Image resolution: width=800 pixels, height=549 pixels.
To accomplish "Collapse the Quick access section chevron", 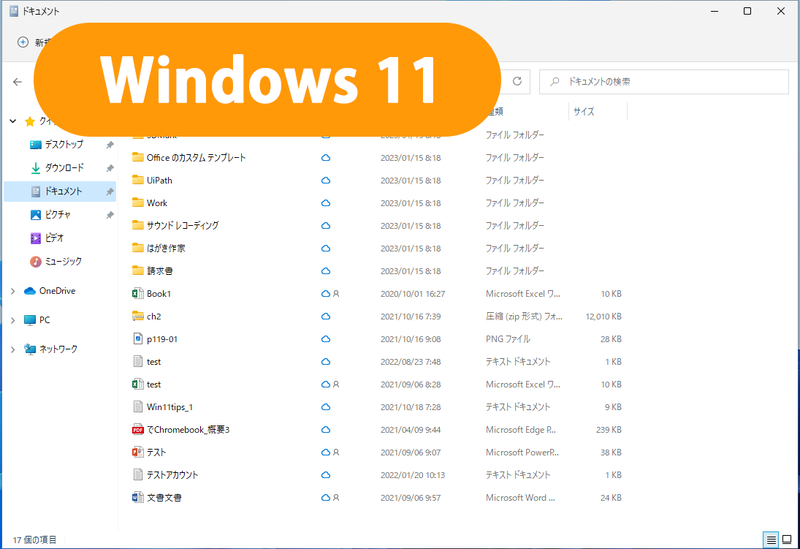I will [x=13, y=121].
